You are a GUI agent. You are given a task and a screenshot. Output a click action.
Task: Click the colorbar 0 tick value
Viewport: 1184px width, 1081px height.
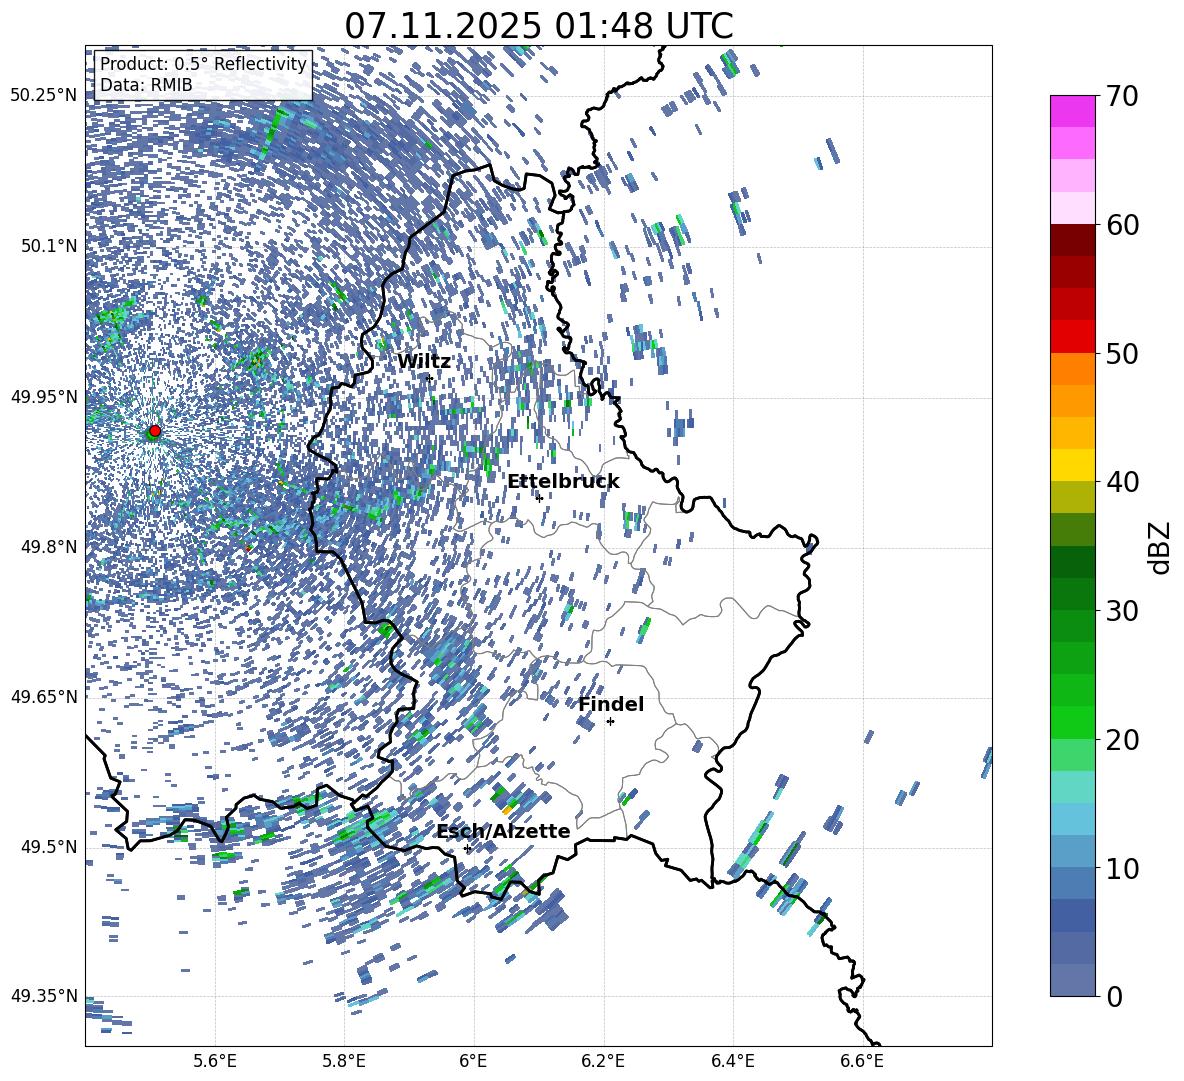click(x=1114, y=996)
